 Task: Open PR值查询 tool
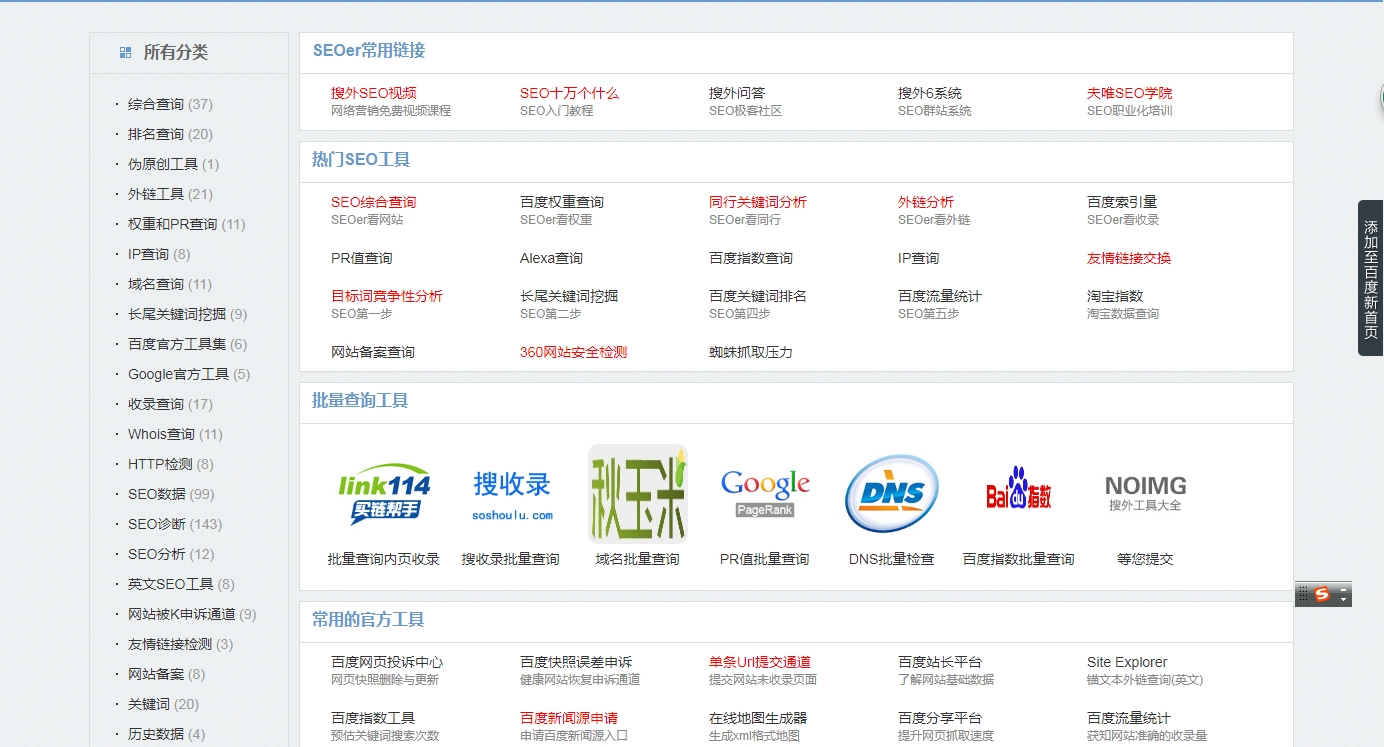pos(362,258)
